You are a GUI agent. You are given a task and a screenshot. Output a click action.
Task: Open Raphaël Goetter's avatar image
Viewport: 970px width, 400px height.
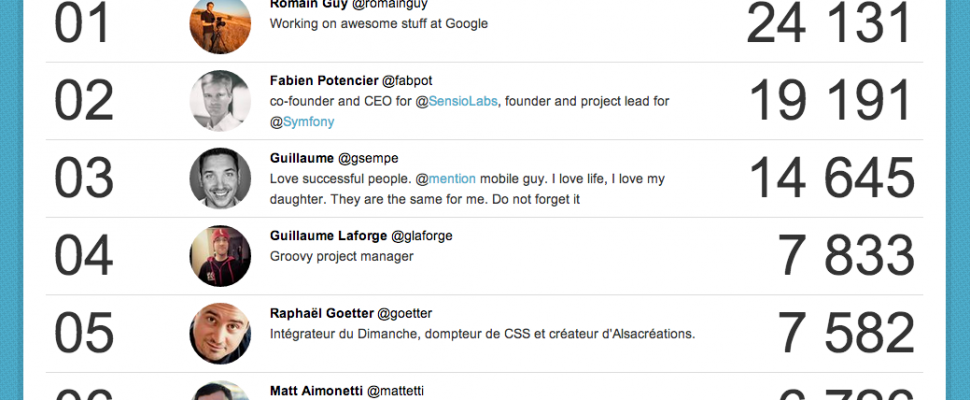coord(220,333)
